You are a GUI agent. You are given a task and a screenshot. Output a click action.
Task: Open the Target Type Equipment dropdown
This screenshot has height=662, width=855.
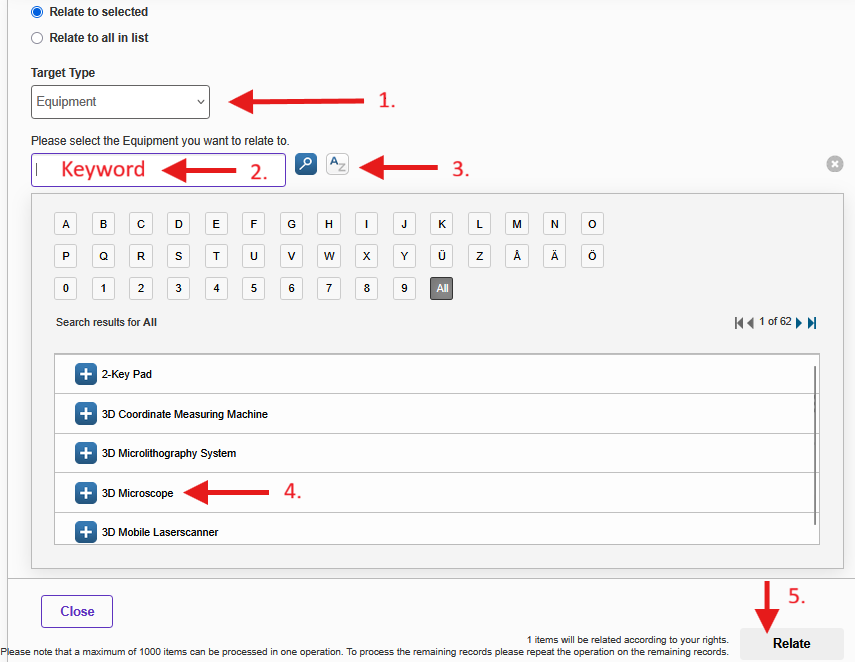121,102
